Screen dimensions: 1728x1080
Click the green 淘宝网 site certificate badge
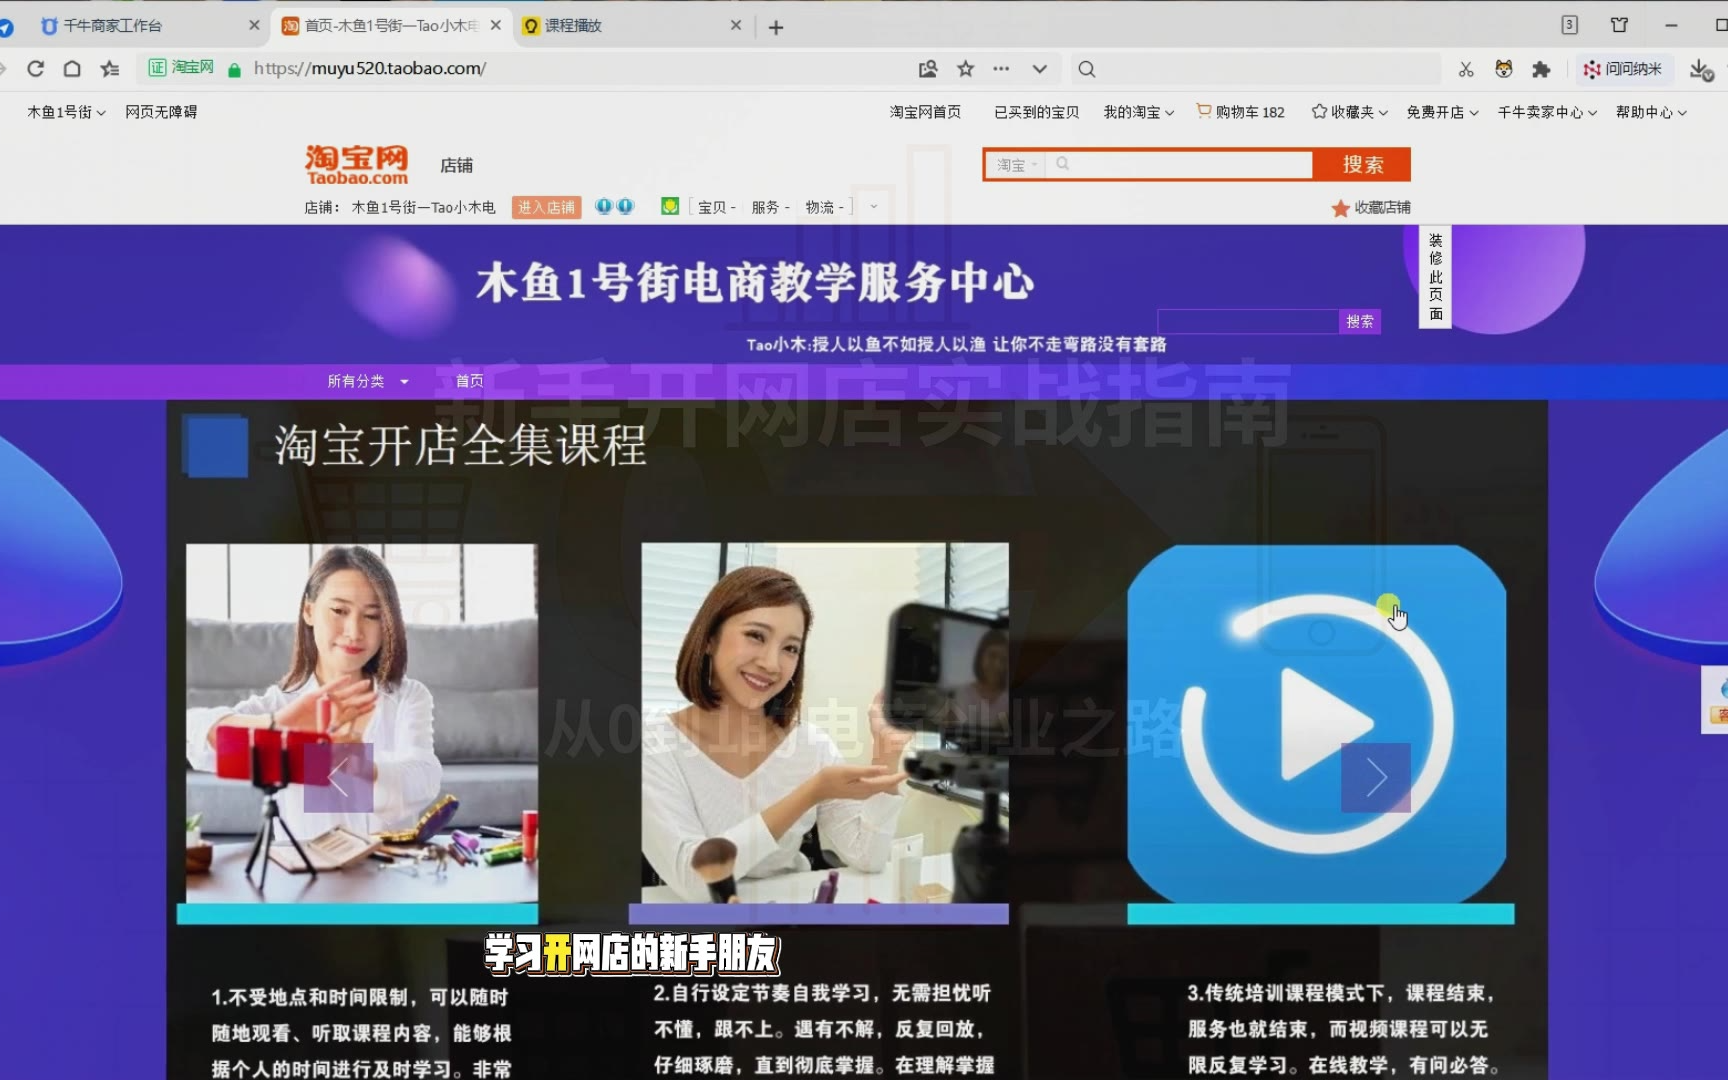[x=181, y=68]
